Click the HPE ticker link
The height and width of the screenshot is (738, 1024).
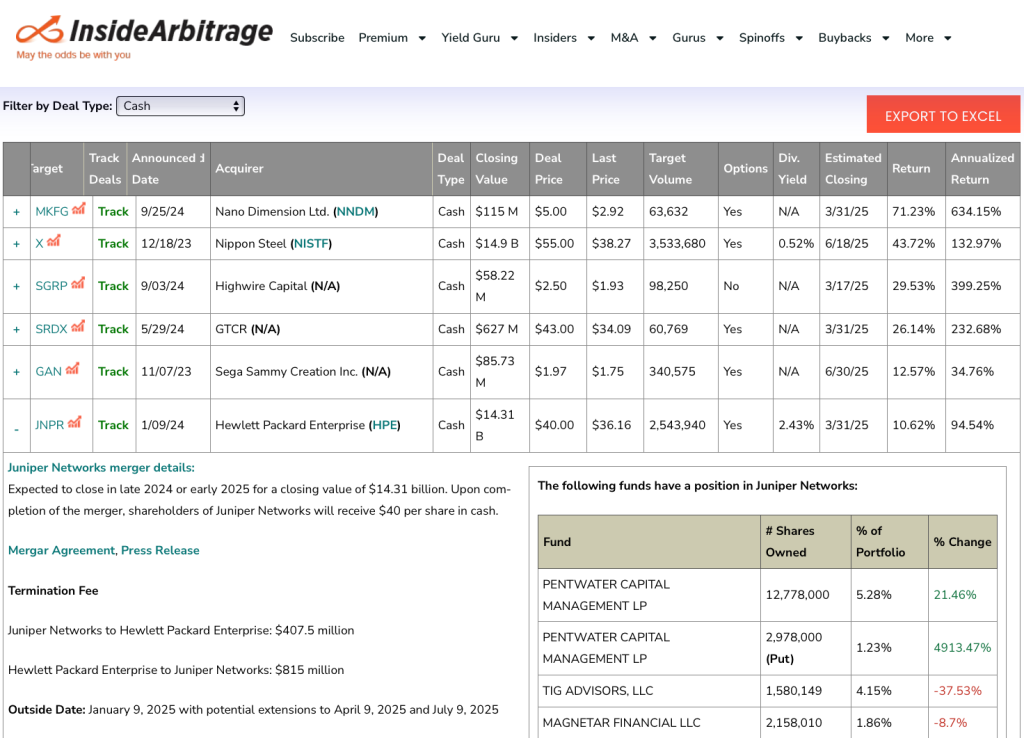coord(384,425)
